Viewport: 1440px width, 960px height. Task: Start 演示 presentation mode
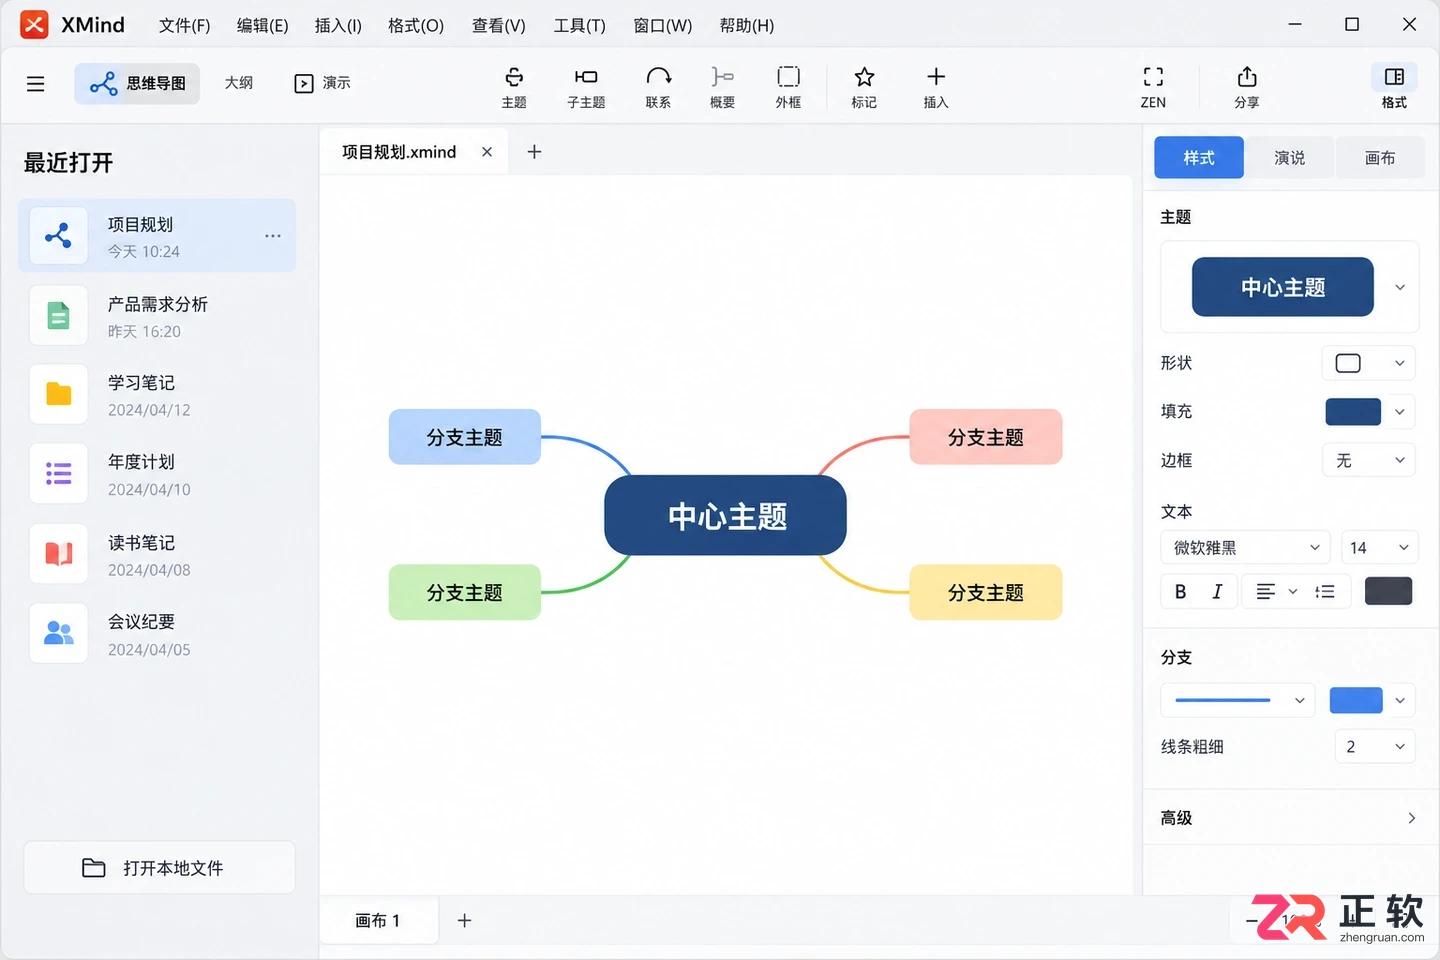[322, 83]
